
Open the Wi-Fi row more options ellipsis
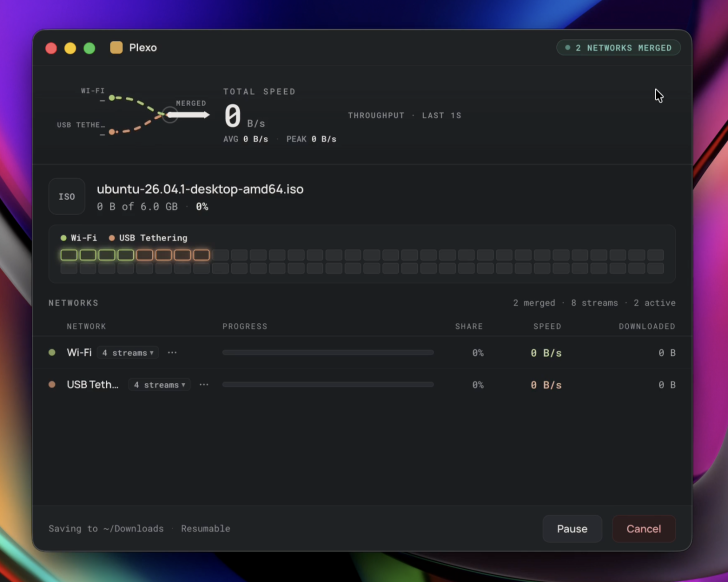[x=172, y=353]
